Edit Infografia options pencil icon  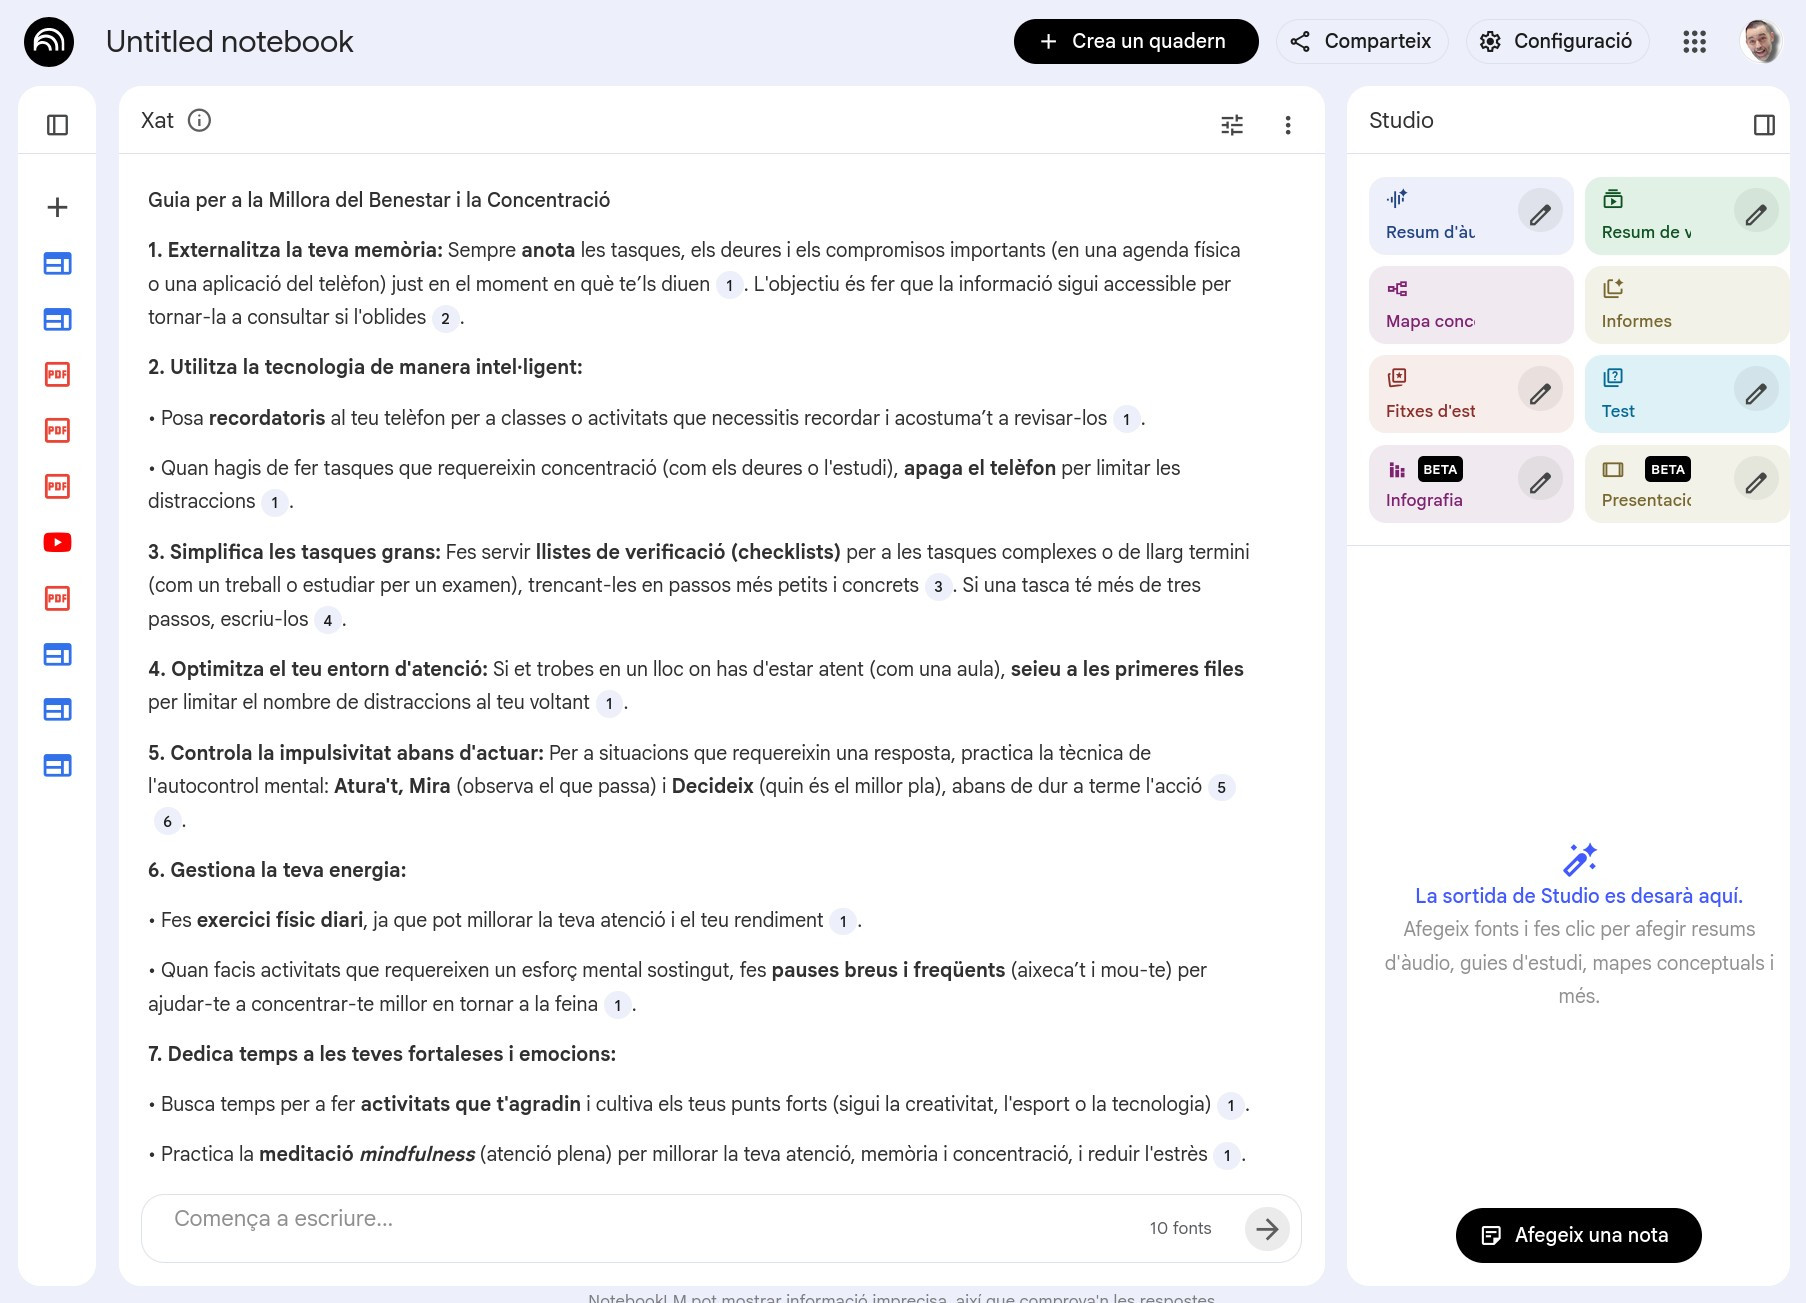tap(1540, 483)
